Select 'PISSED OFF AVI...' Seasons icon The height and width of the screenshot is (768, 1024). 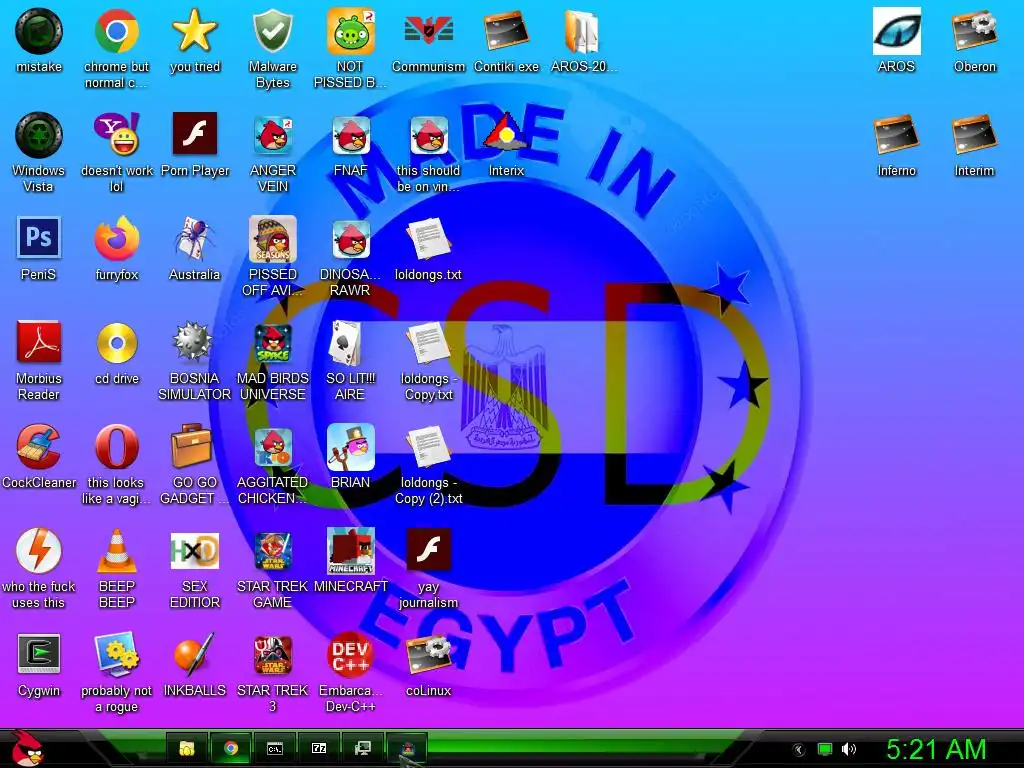(x=272, y=238)
